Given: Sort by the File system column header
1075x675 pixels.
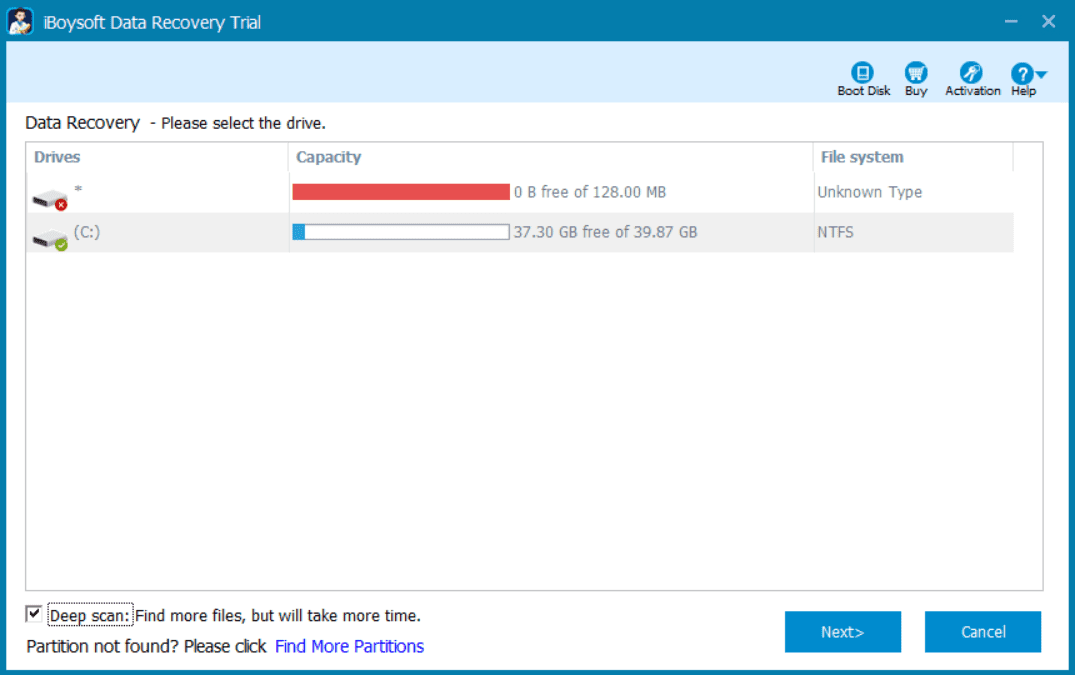Looking at the screenshot, I should (x=913, y=157).
